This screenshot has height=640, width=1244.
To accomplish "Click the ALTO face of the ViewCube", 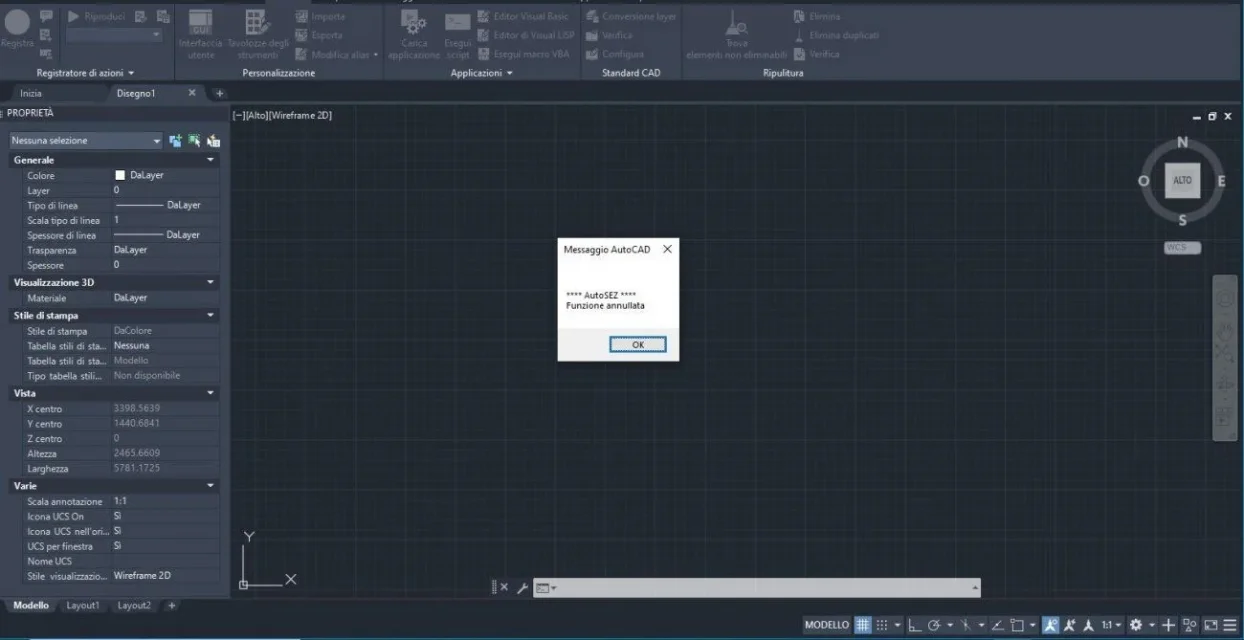I will coord(1182,180).
